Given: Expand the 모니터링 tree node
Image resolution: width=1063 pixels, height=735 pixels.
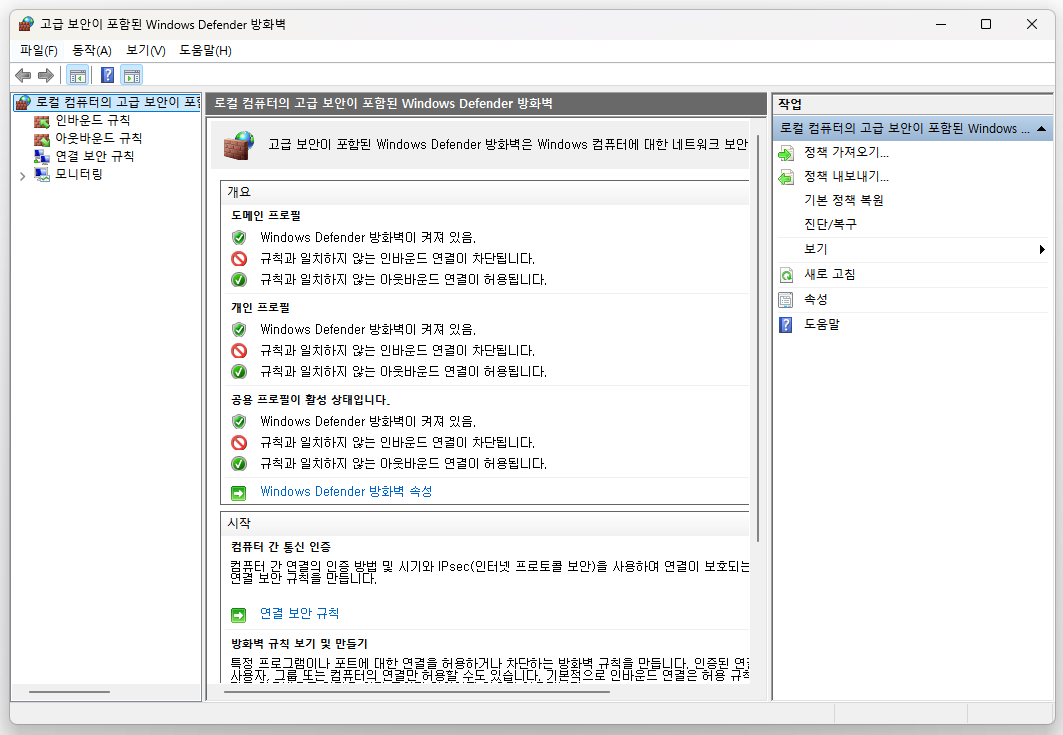Looking at the screenshot, I should pos(22,176).
